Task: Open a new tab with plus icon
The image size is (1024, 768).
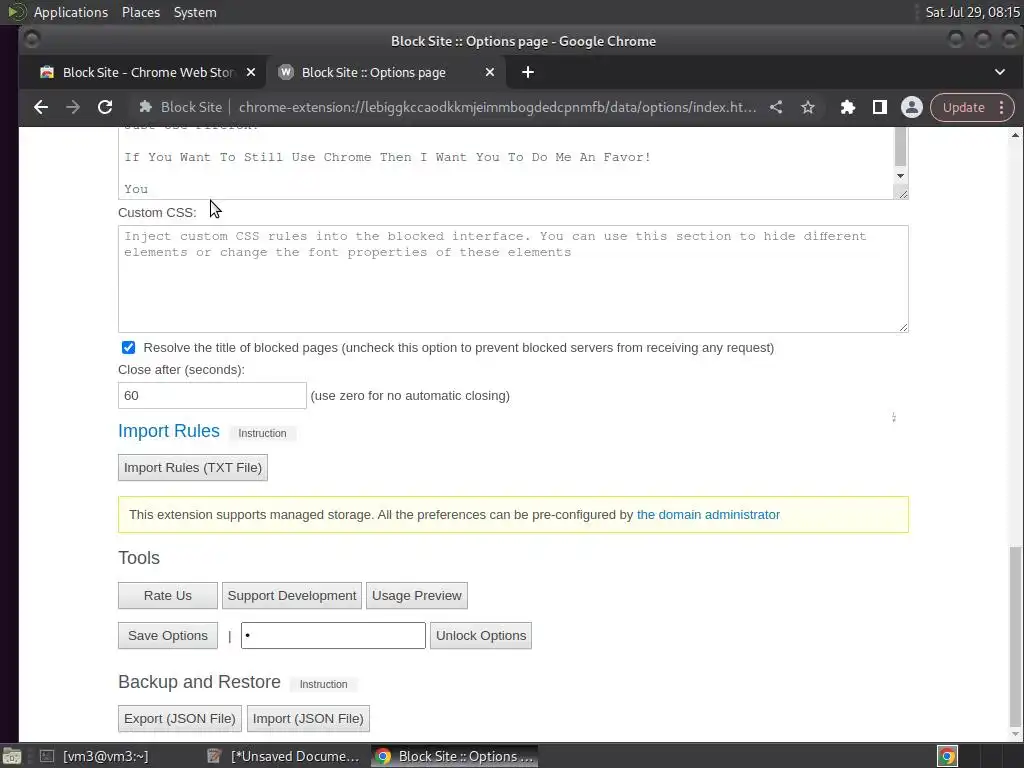Action: tap(528, 72)
